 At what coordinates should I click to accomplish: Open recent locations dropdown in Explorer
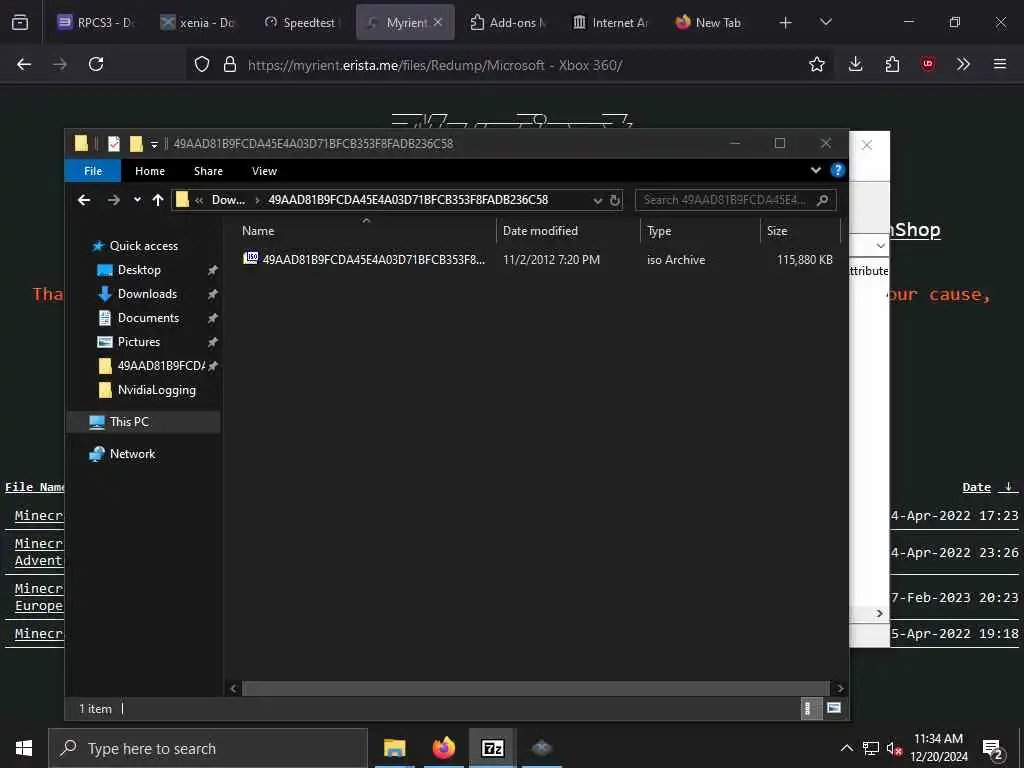pyautogui.click(x=137, y=200)
